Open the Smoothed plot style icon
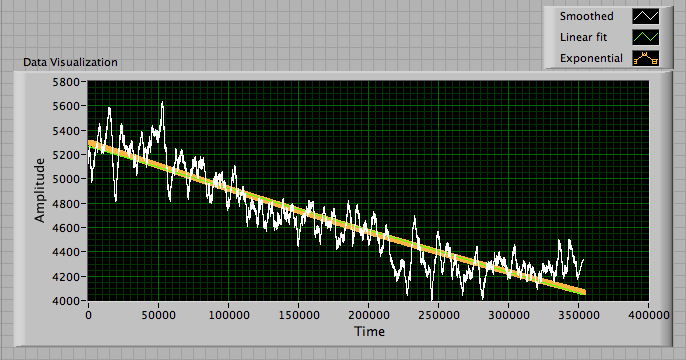686x360 pixels. (645, 16)
